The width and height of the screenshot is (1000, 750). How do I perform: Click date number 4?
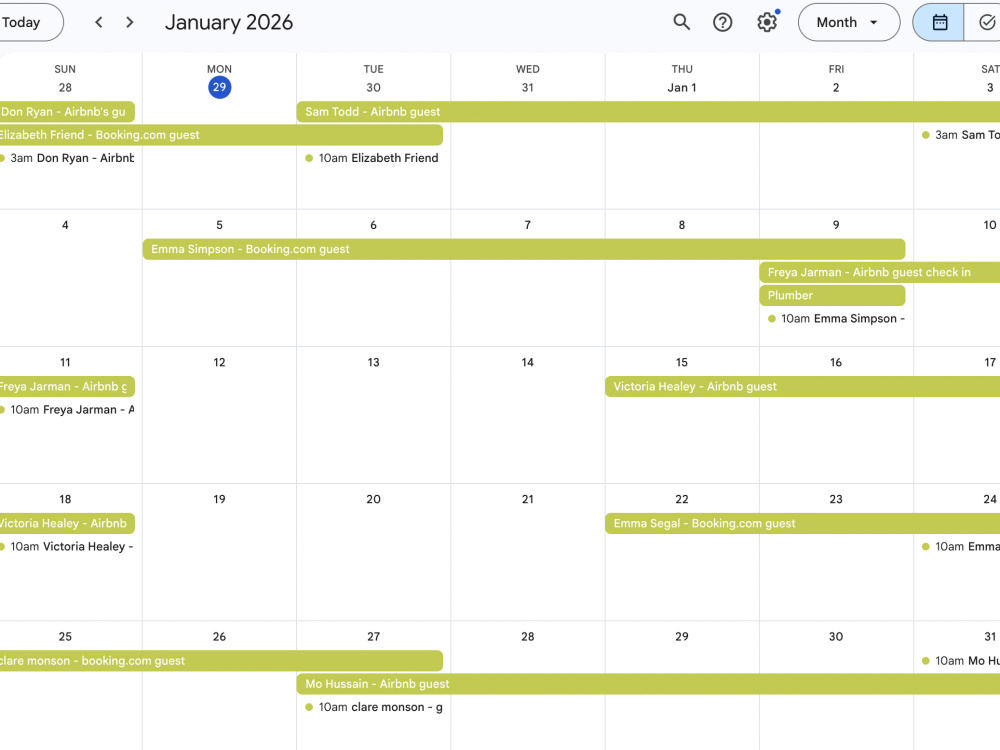pos(65,225)
